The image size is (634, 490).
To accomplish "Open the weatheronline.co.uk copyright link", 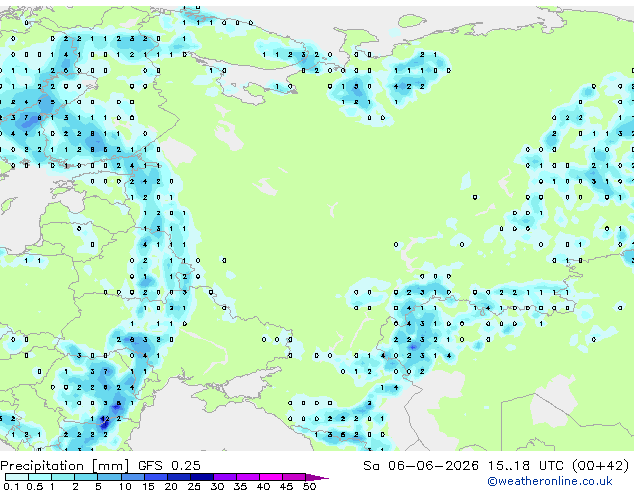I will pyautogui.click(x=550, y=481).
